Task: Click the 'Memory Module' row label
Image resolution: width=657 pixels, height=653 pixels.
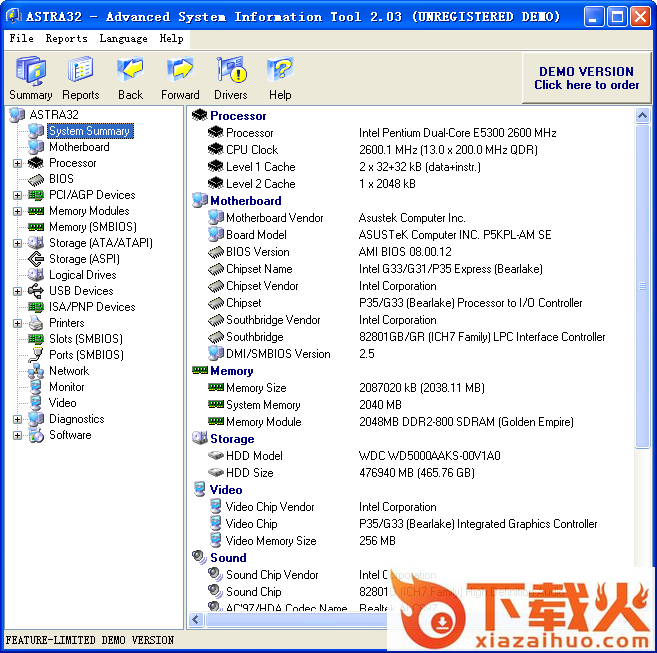Action: tap(264, 422)
